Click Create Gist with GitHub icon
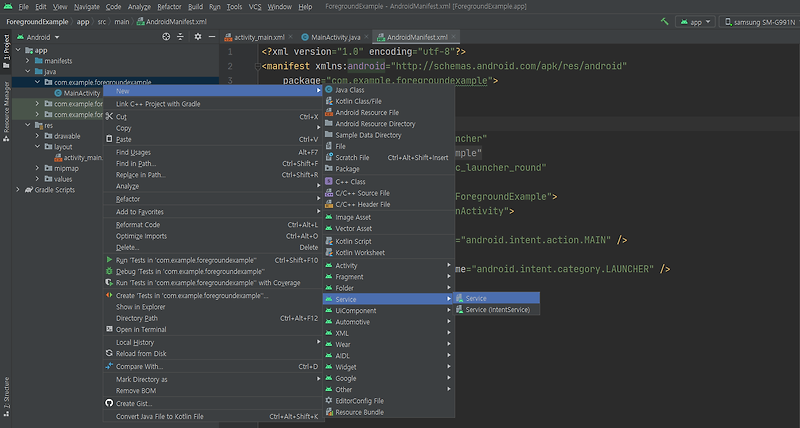 (x=136, y=403)
